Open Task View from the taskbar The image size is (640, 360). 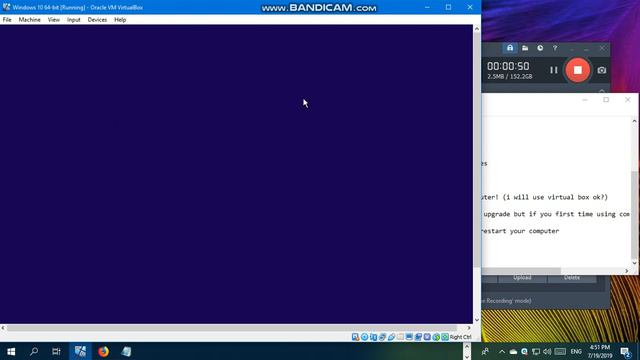point(56,351)
